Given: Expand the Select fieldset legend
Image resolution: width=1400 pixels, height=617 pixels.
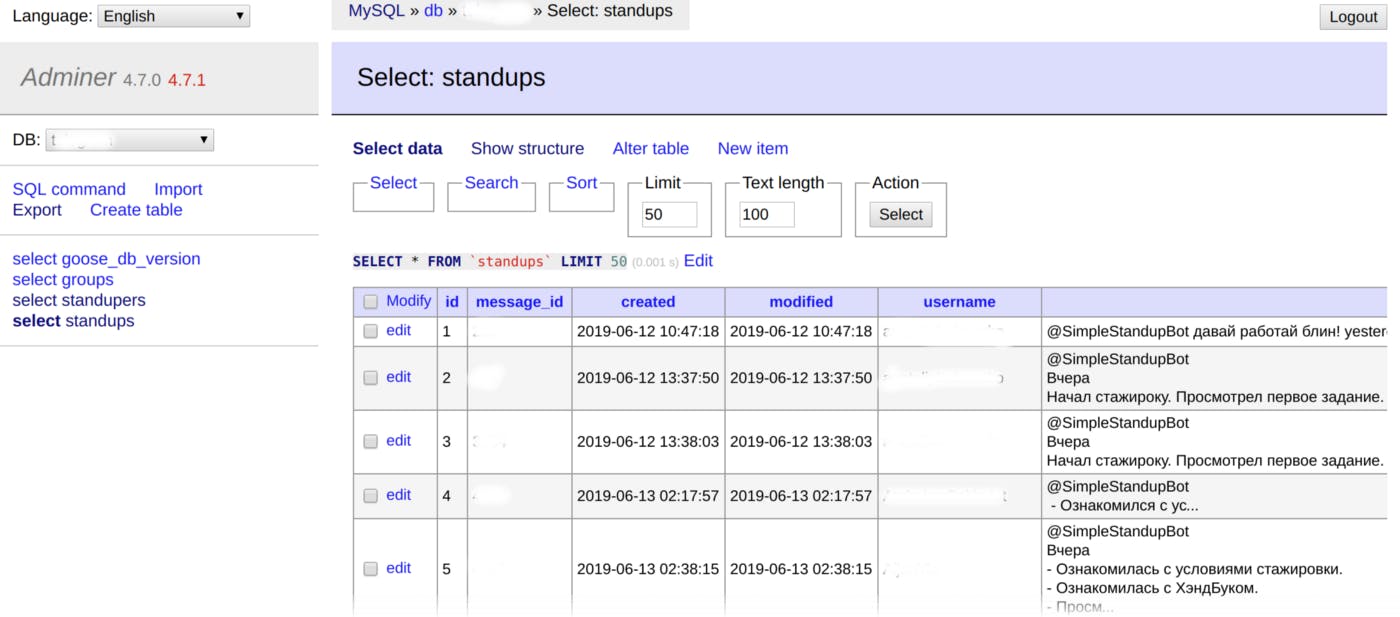Looking at the screenshot, I should click(x=393, y=183).
